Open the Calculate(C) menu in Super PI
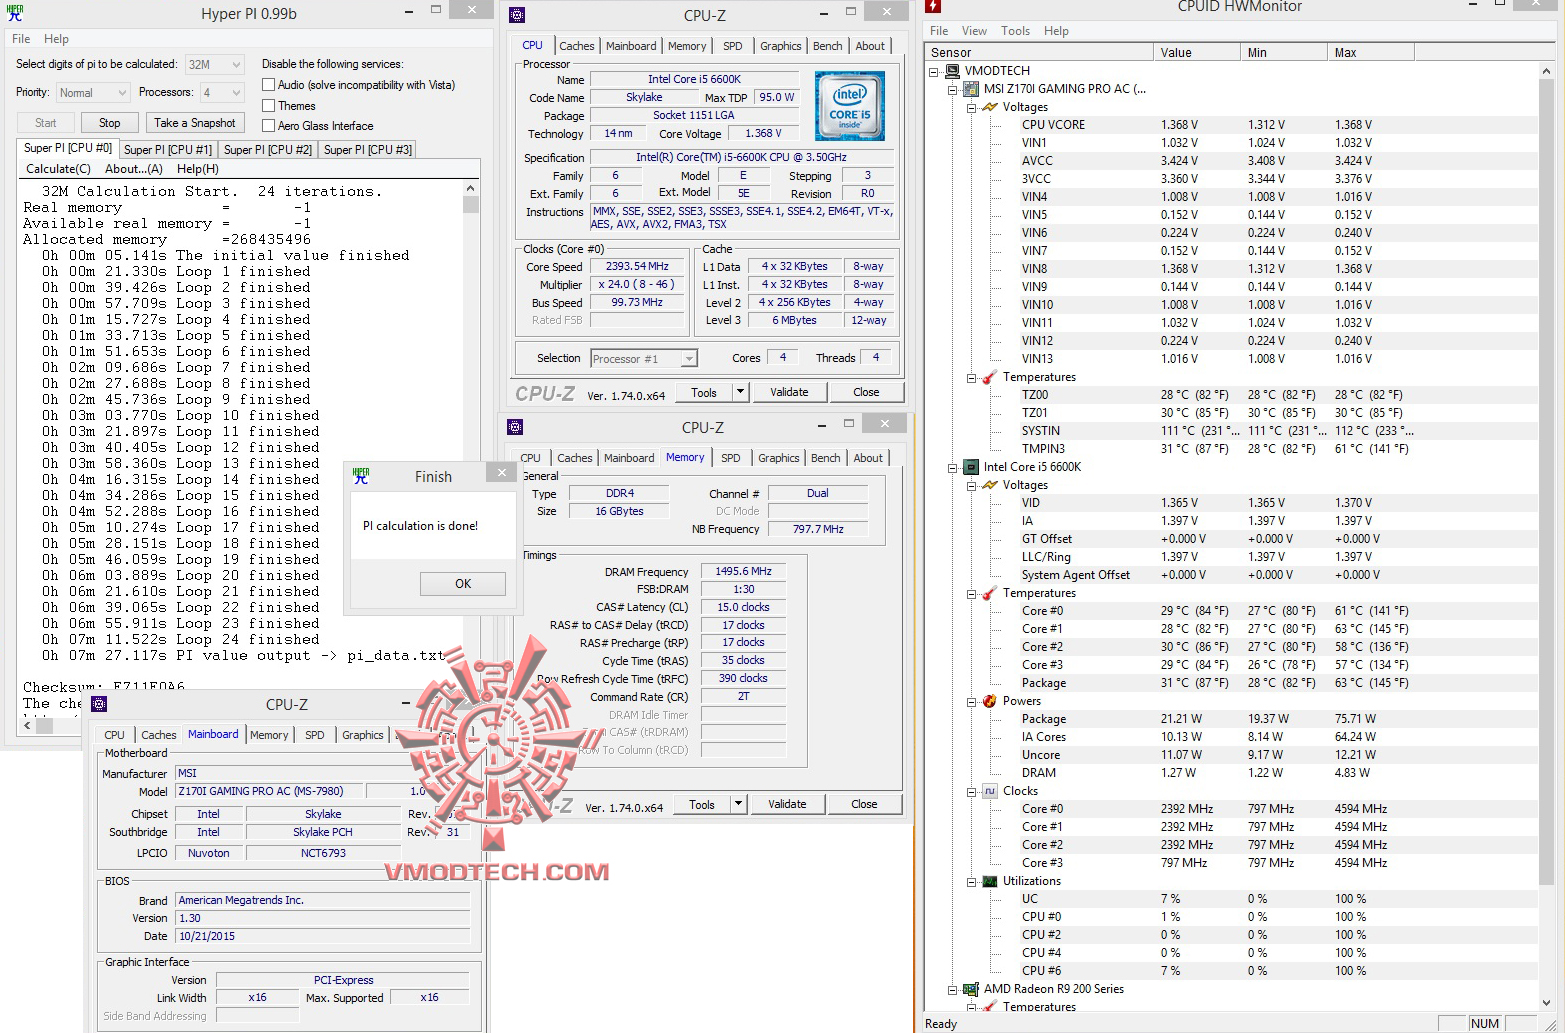 pyautogui.click(x=58, y=169)
